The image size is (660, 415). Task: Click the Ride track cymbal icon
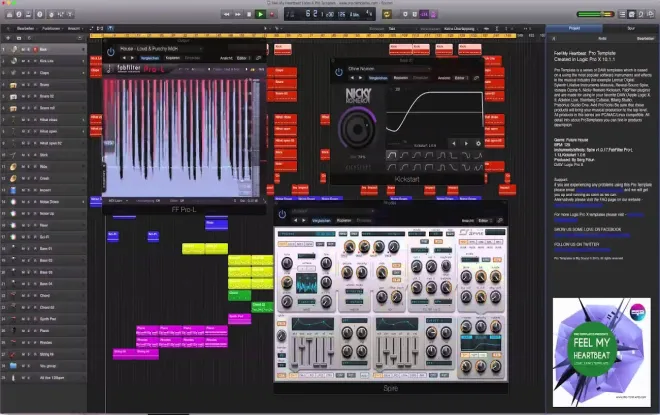(13, 167)
